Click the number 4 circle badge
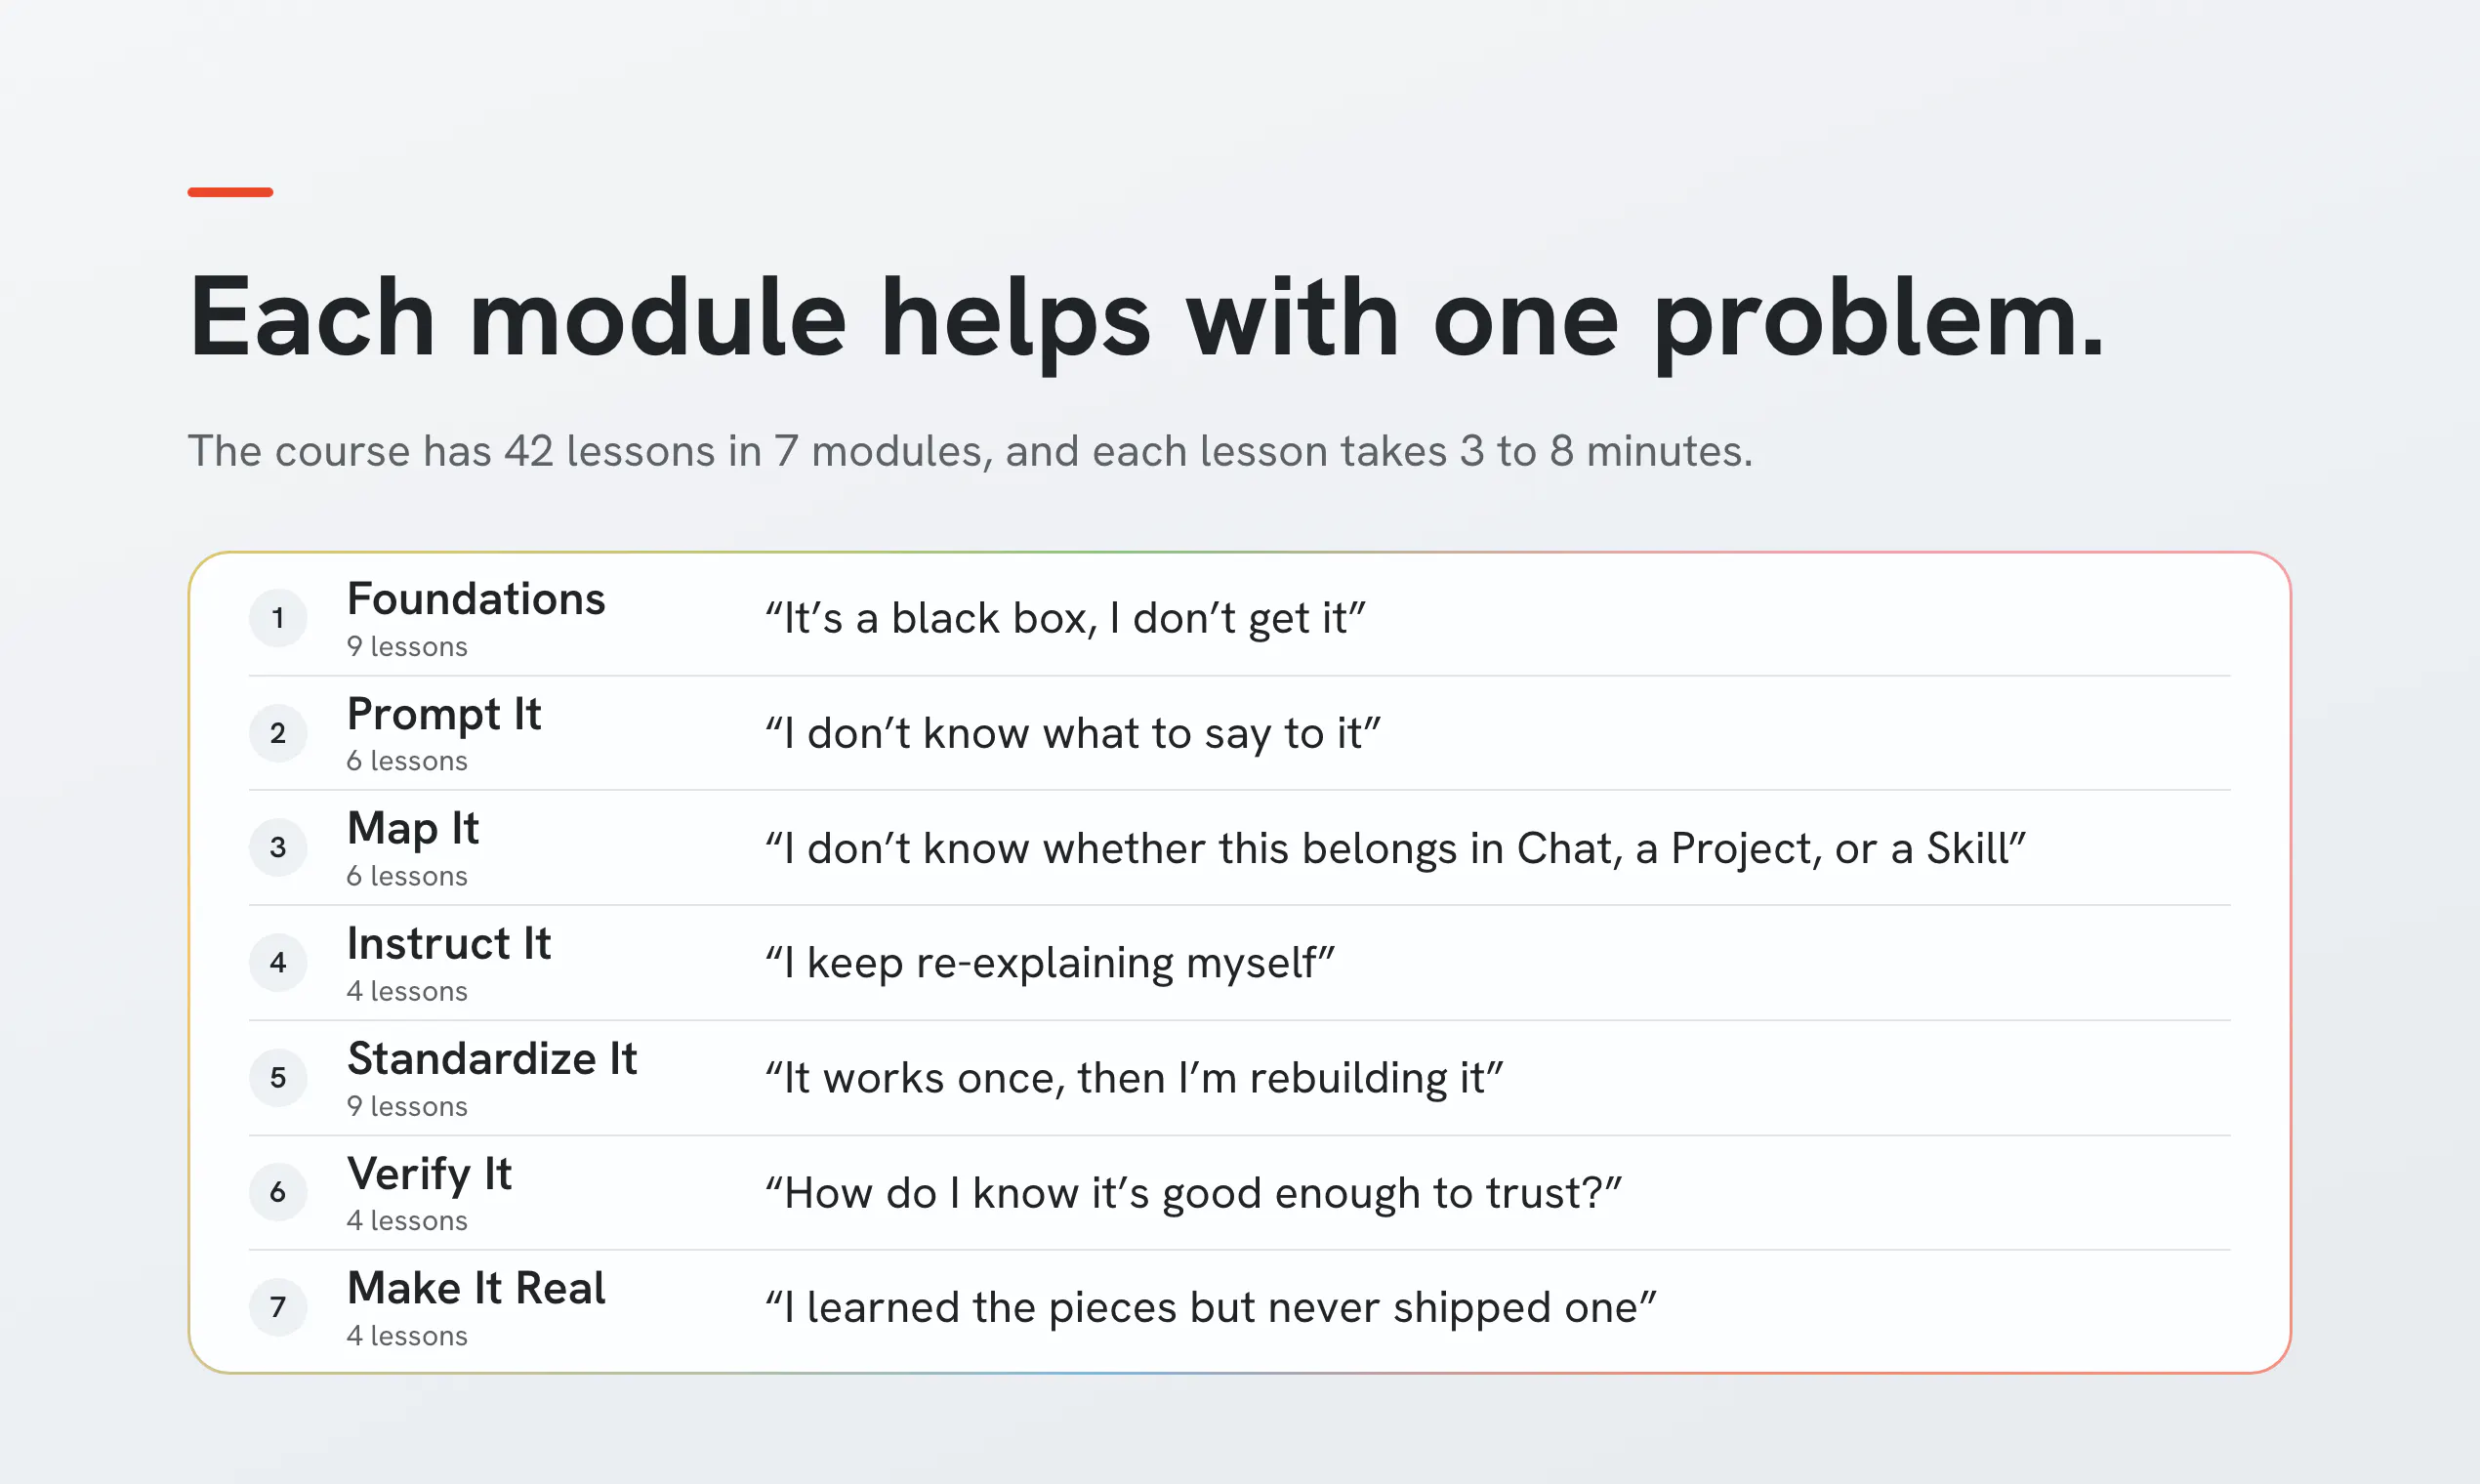The height and width of the screenshot is (1484, 2480). pyautogui.click(x=278, y=963)
